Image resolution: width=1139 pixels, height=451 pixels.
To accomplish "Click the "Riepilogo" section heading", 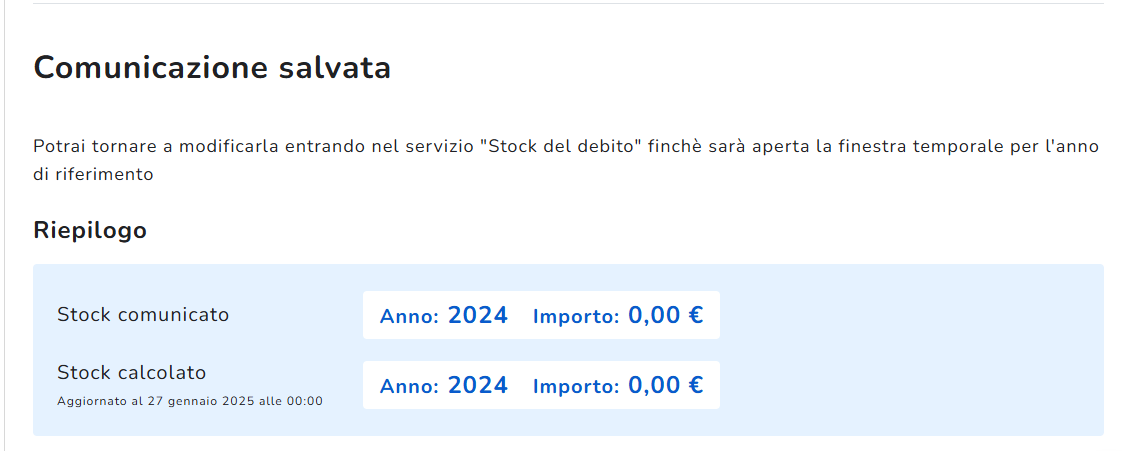I will tap(90, 231).
